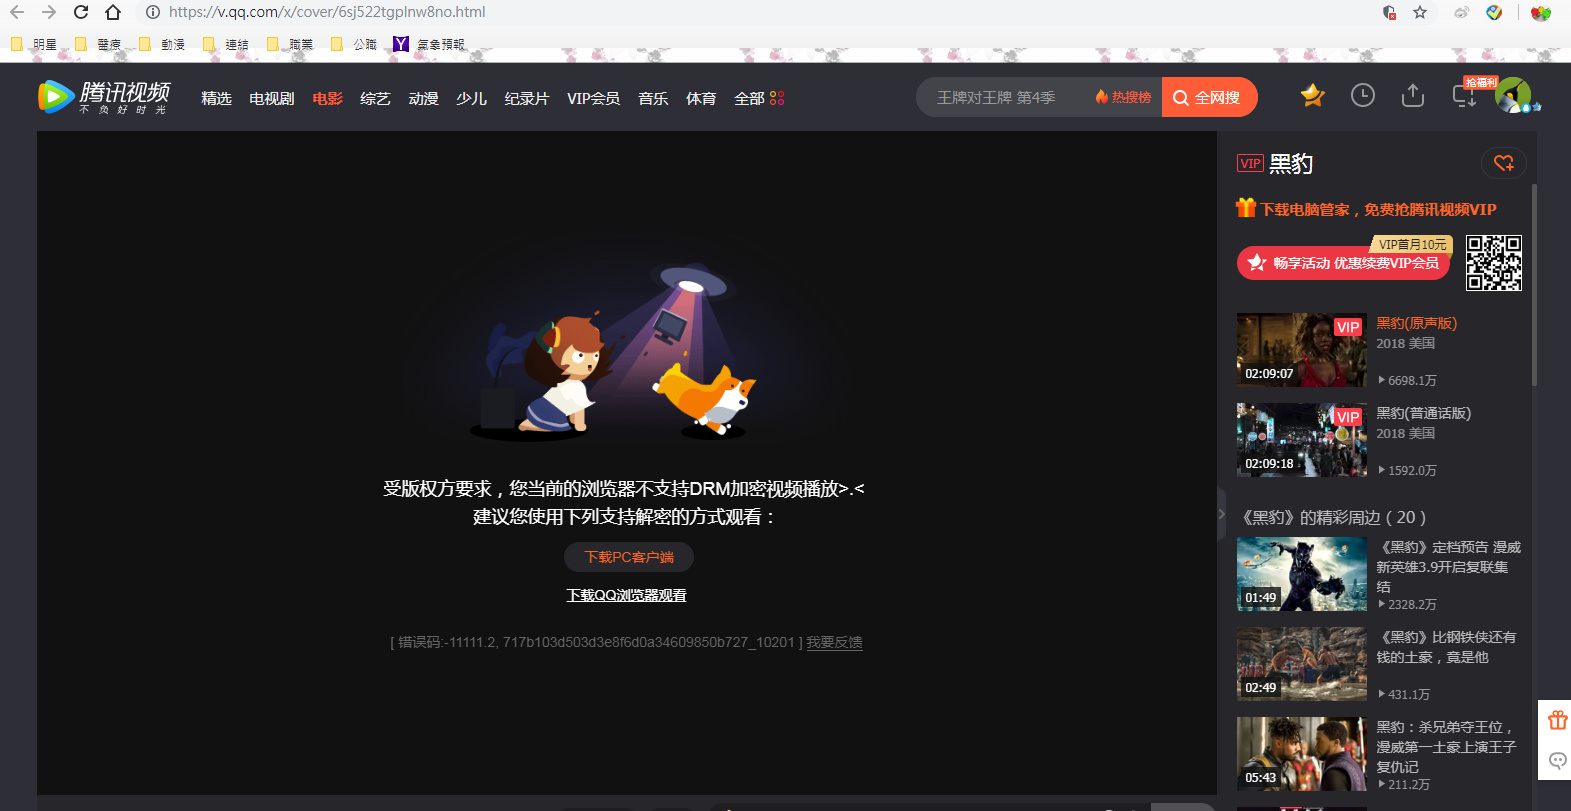Open the gold star VIP icon
This screenshot has width=1571, height=811.
point(1312,96)
